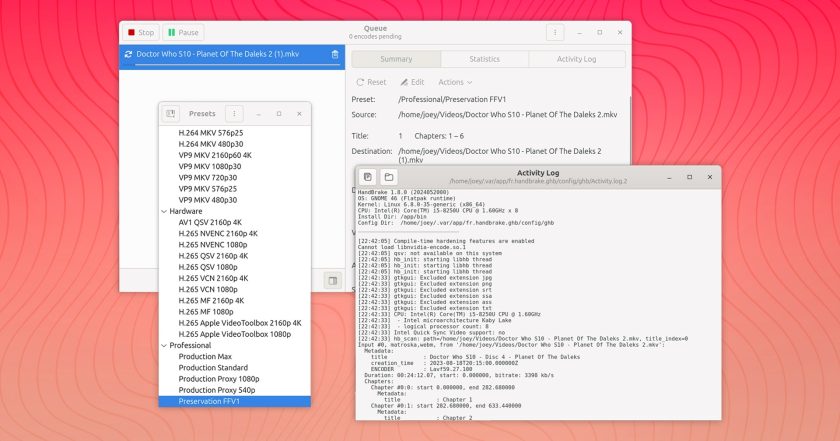Close the Queue window
This screenshot has height=441, width=840.
coord(620,33)
